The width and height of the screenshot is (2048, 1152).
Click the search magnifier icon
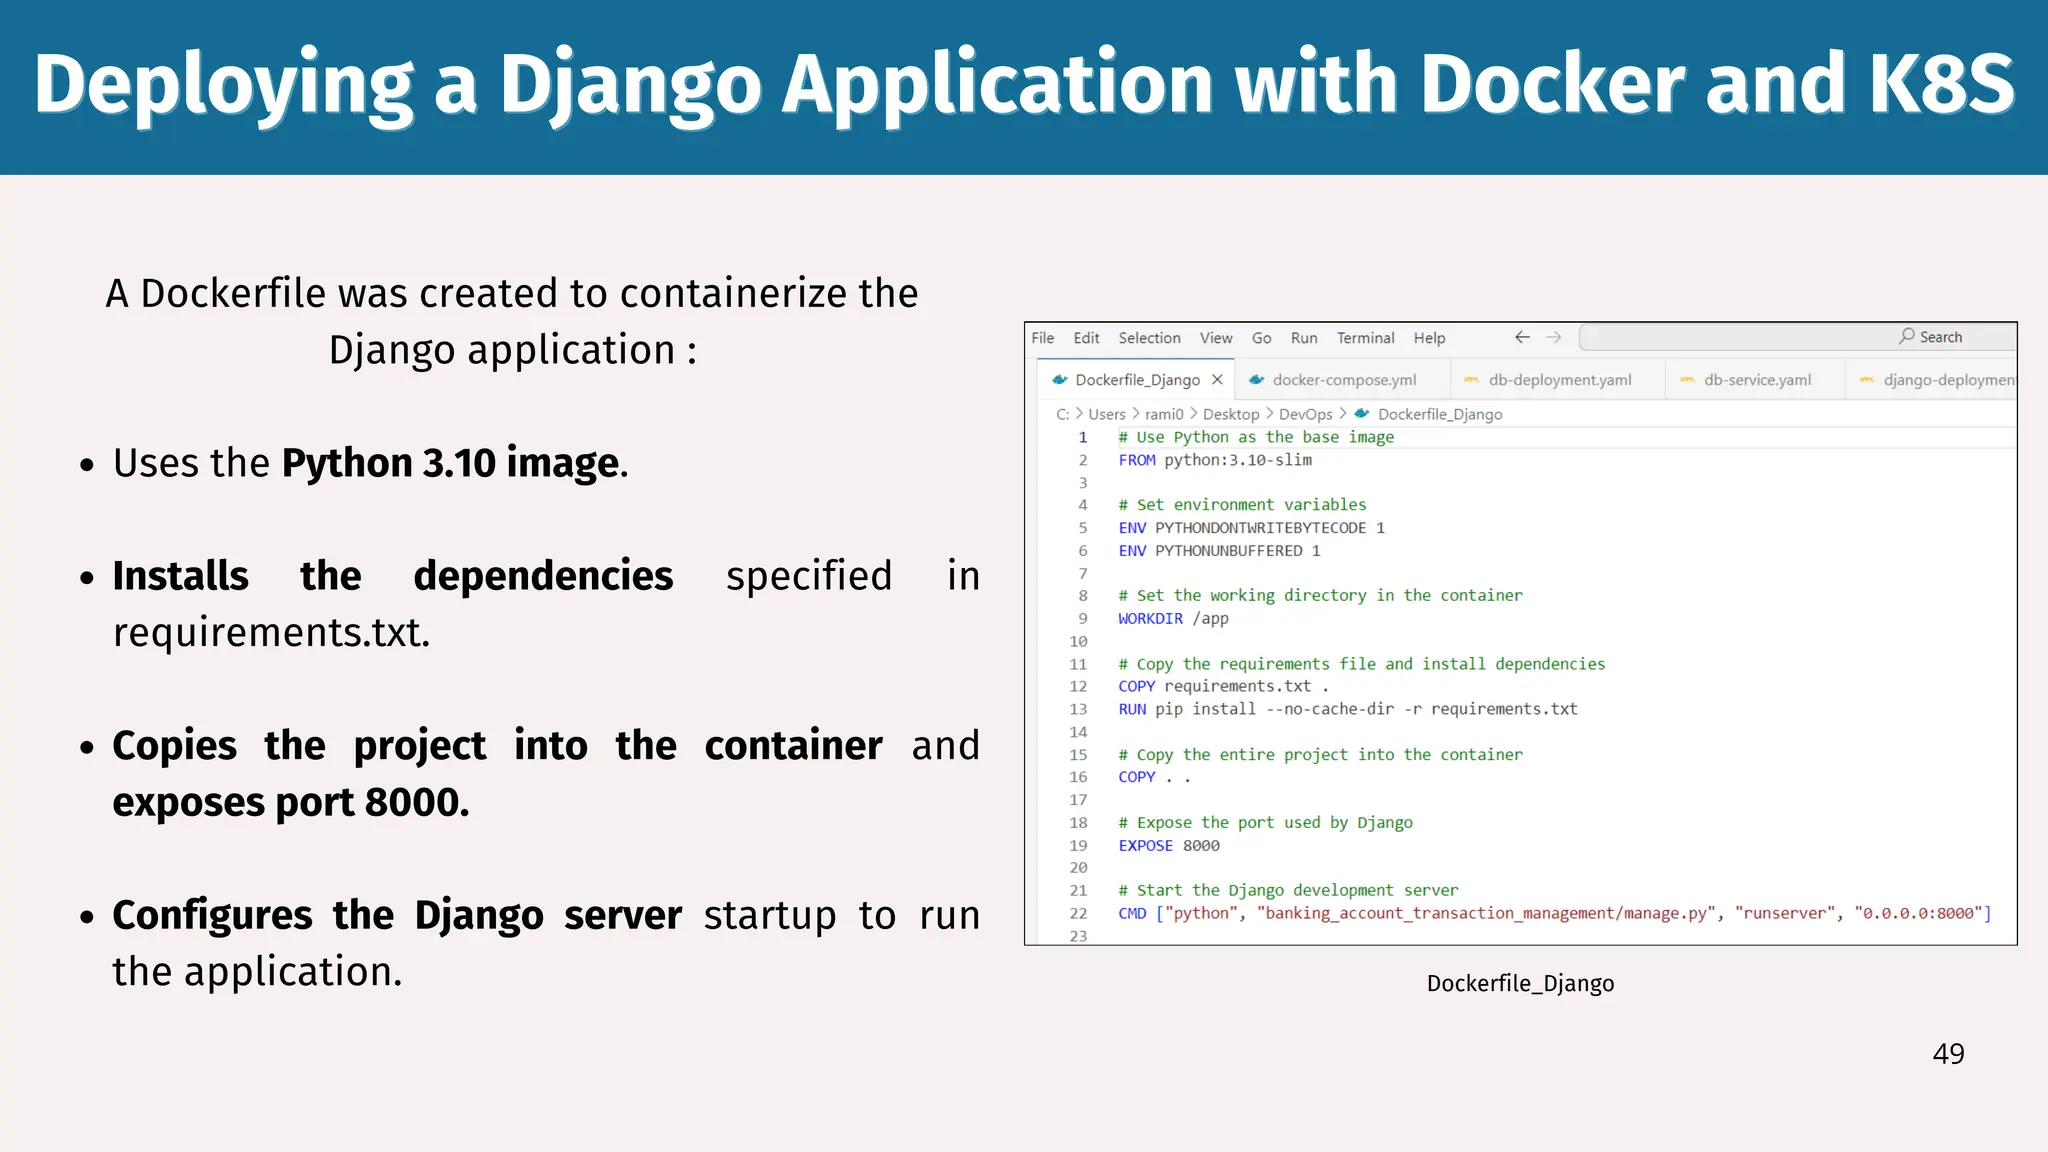point(1907,337)
